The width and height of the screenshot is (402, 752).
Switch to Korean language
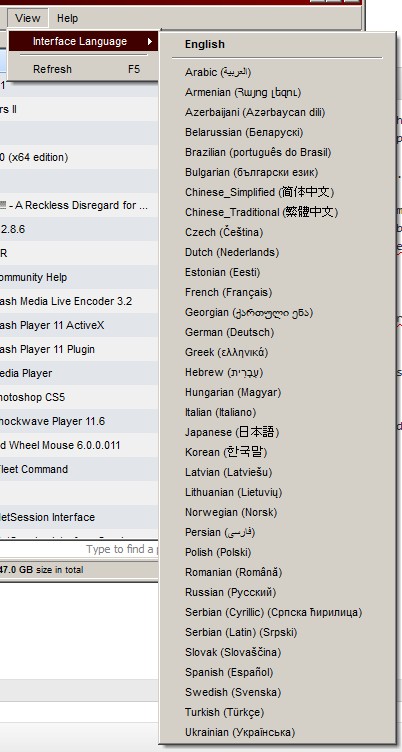(x=277, y=452)
